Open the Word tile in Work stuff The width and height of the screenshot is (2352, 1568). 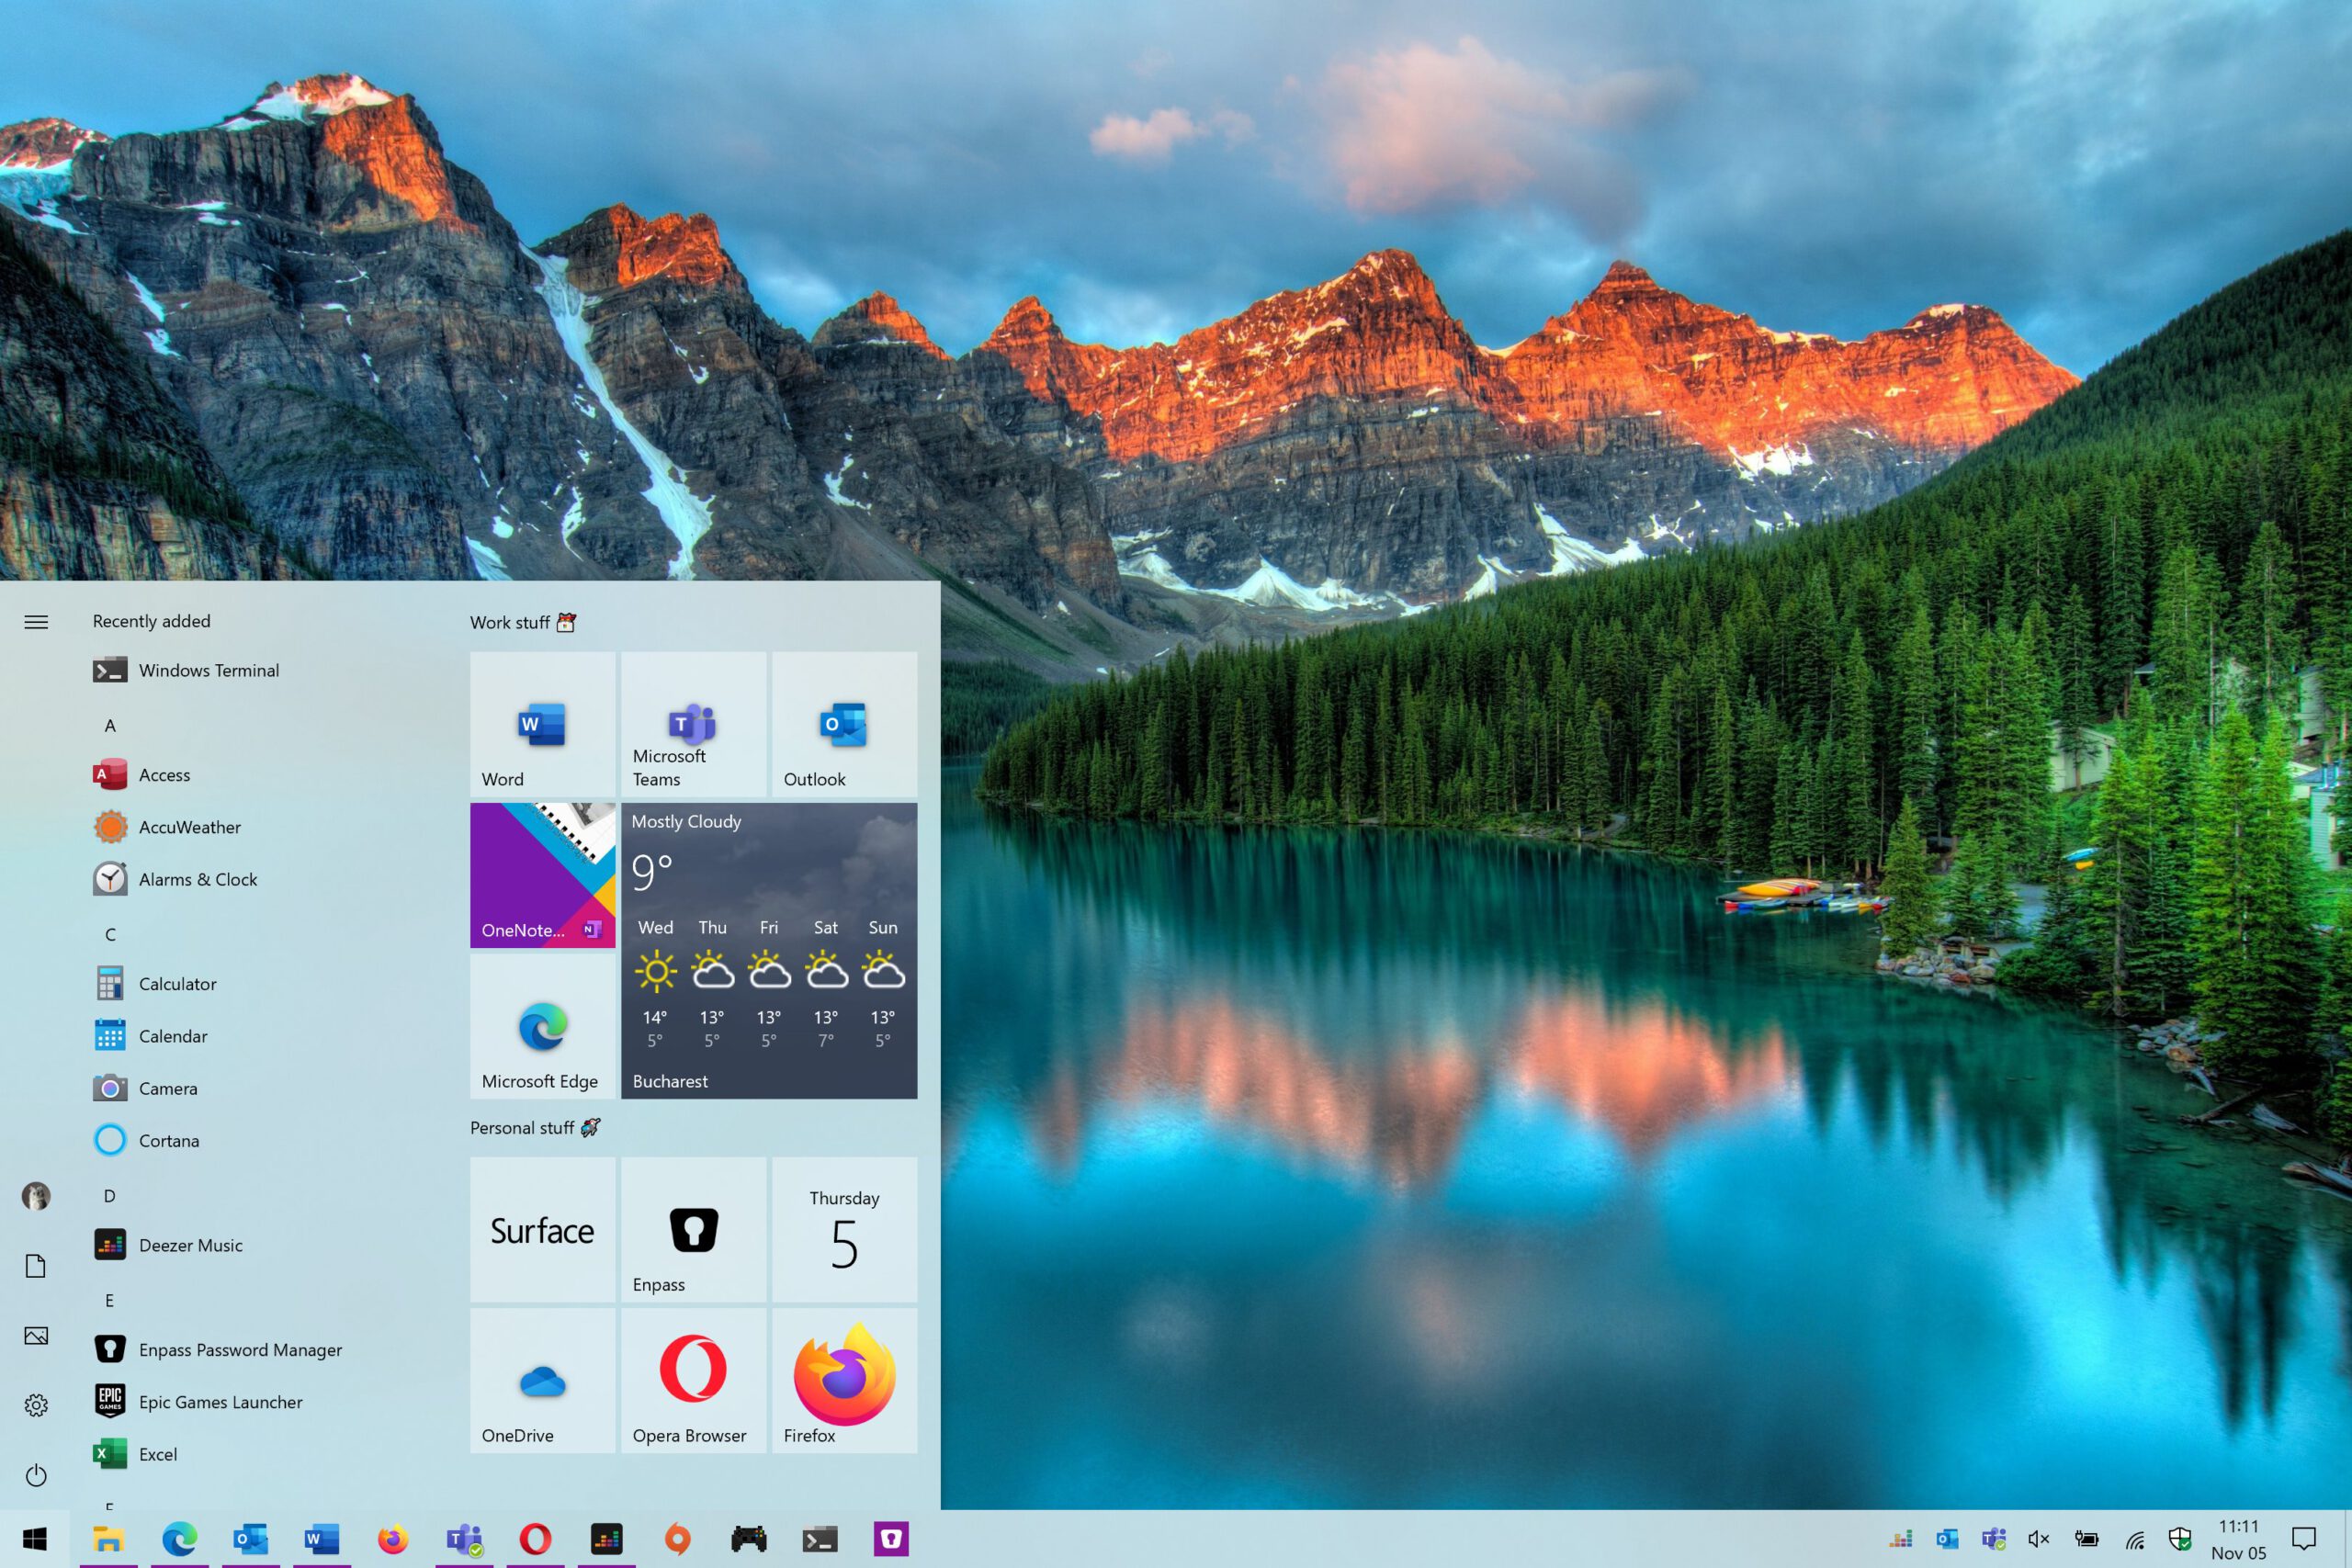click(x=542, y=724)
